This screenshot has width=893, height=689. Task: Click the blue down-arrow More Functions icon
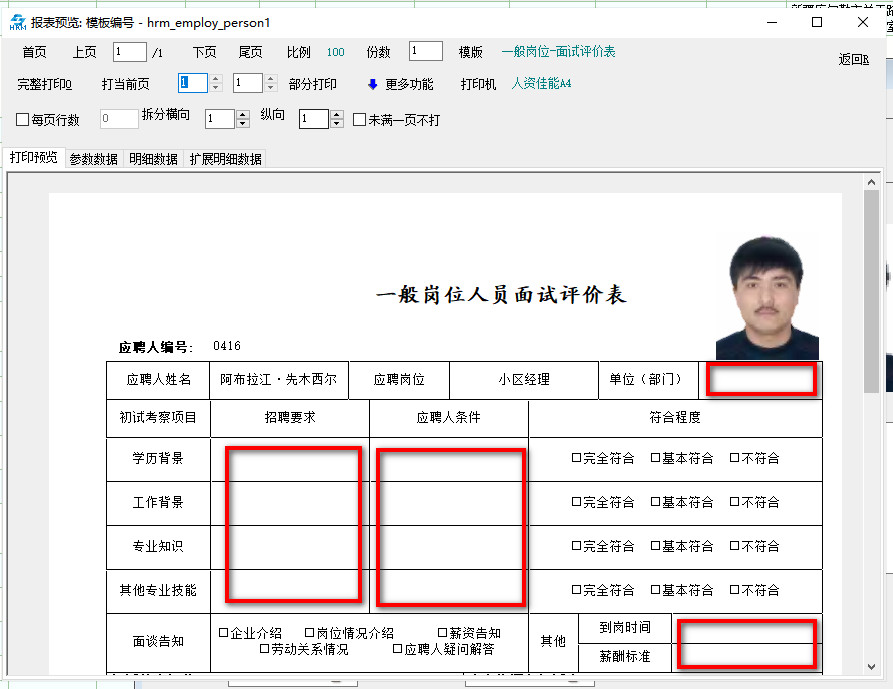pyautogui.click(x=373, y=84)
